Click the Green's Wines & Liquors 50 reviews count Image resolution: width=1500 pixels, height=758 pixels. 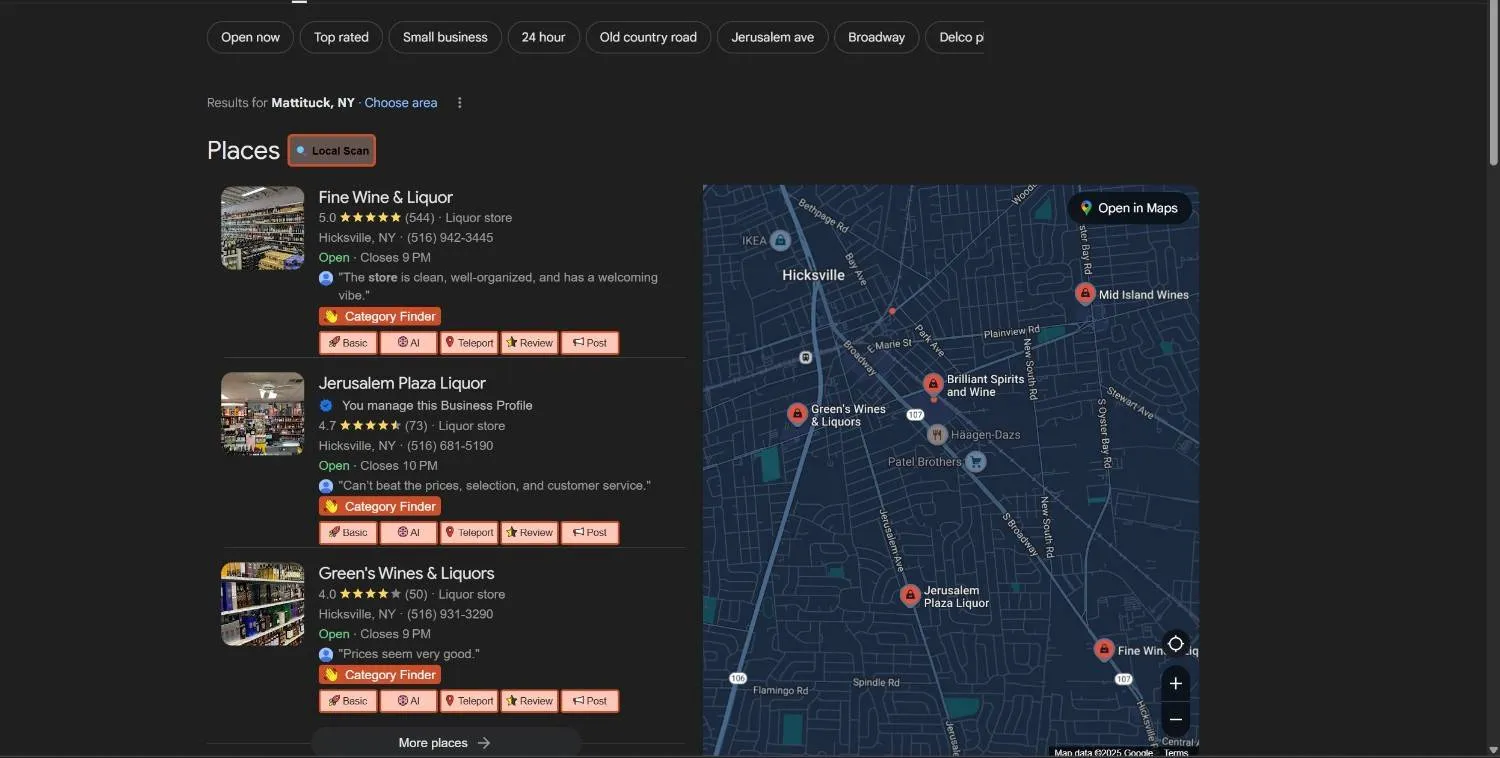click(416, 594)
